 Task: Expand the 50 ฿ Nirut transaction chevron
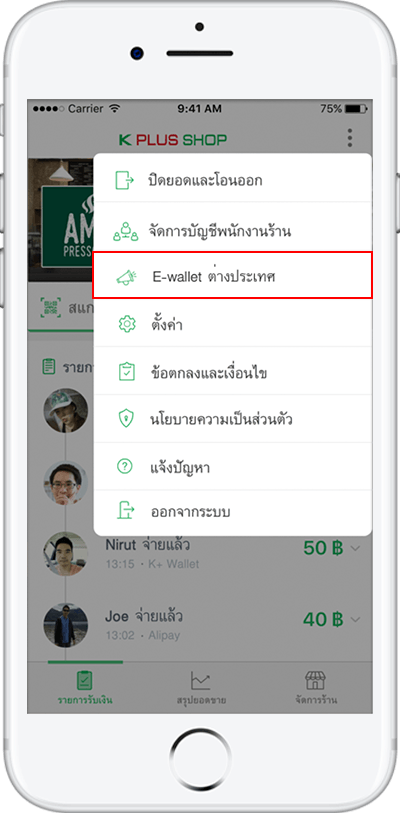pos(355,549)
